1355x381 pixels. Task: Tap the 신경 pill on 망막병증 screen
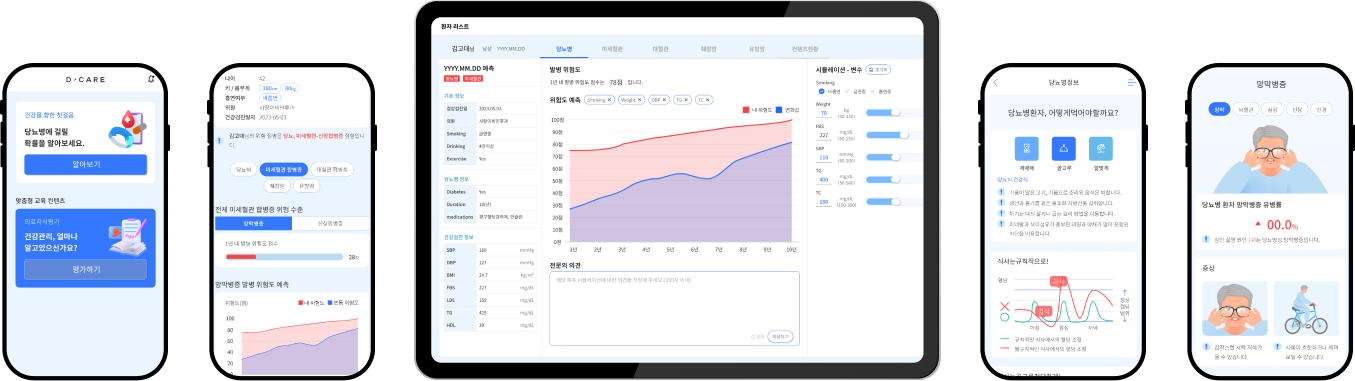click(x=1321, y=110)
